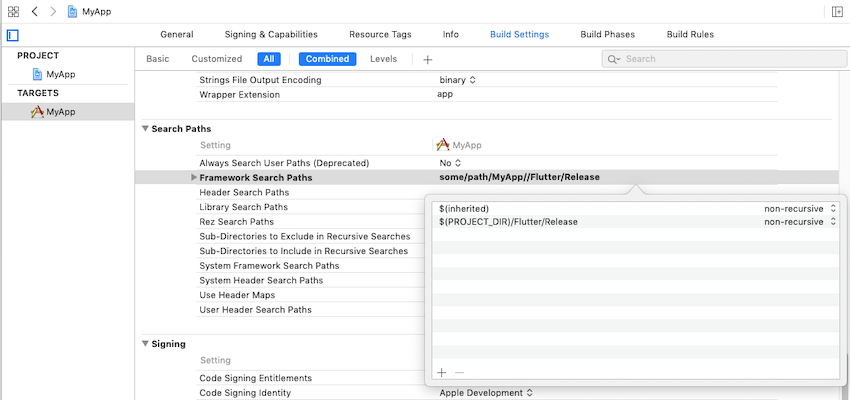Image resolution: width=850 pixels, height=400 pixels.
Task: Open the related items grid menu
Action: coord(14,11)
